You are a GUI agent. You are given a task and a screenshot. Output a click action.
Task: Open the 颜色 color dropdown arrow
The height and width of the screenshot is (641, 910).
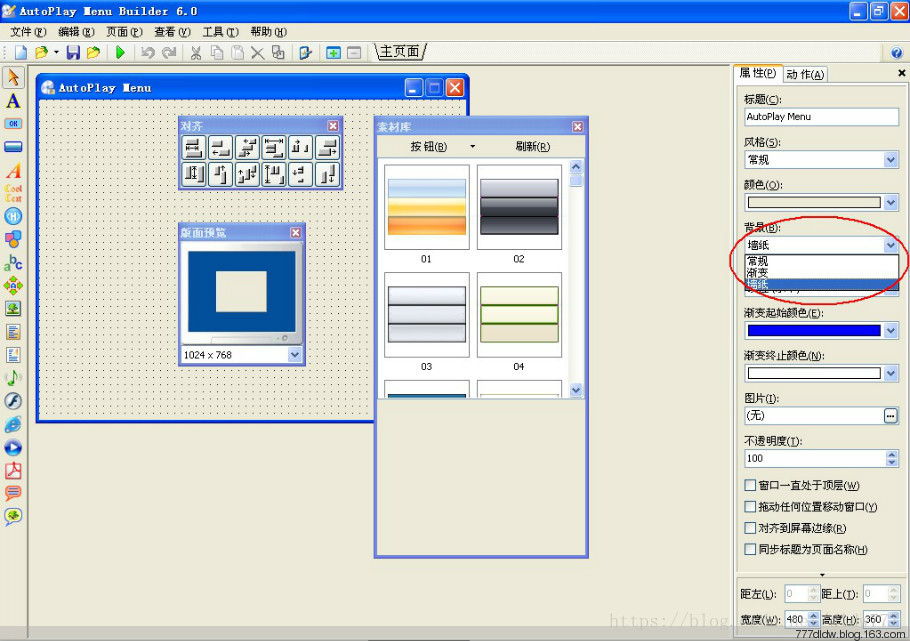click(891, 202)
